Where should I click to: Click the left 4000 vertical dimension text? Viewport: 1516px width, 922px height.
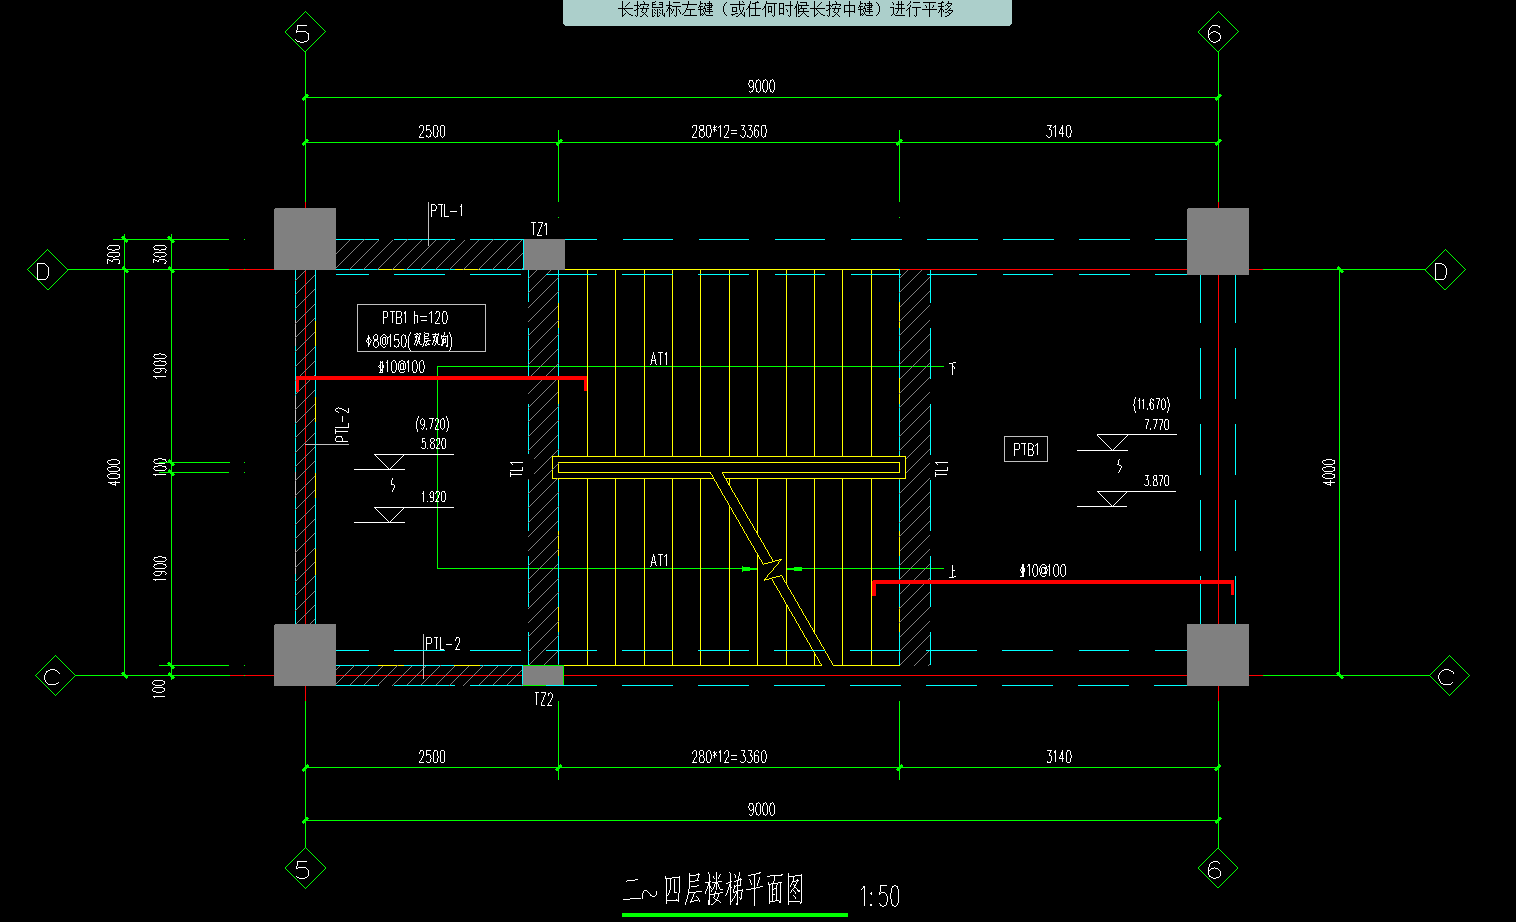[114, 472]
